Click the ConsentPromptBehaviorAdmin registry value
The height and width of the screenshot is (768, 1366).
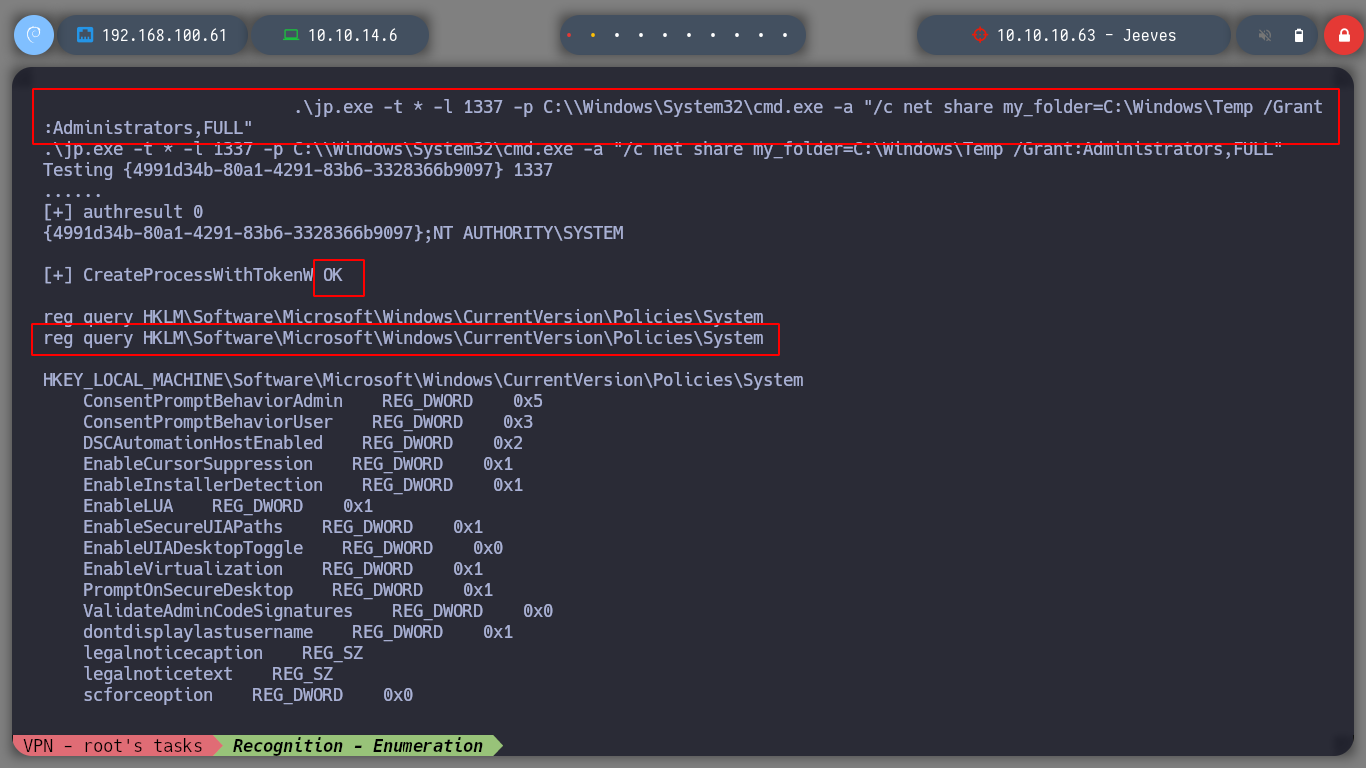point(313,401)
